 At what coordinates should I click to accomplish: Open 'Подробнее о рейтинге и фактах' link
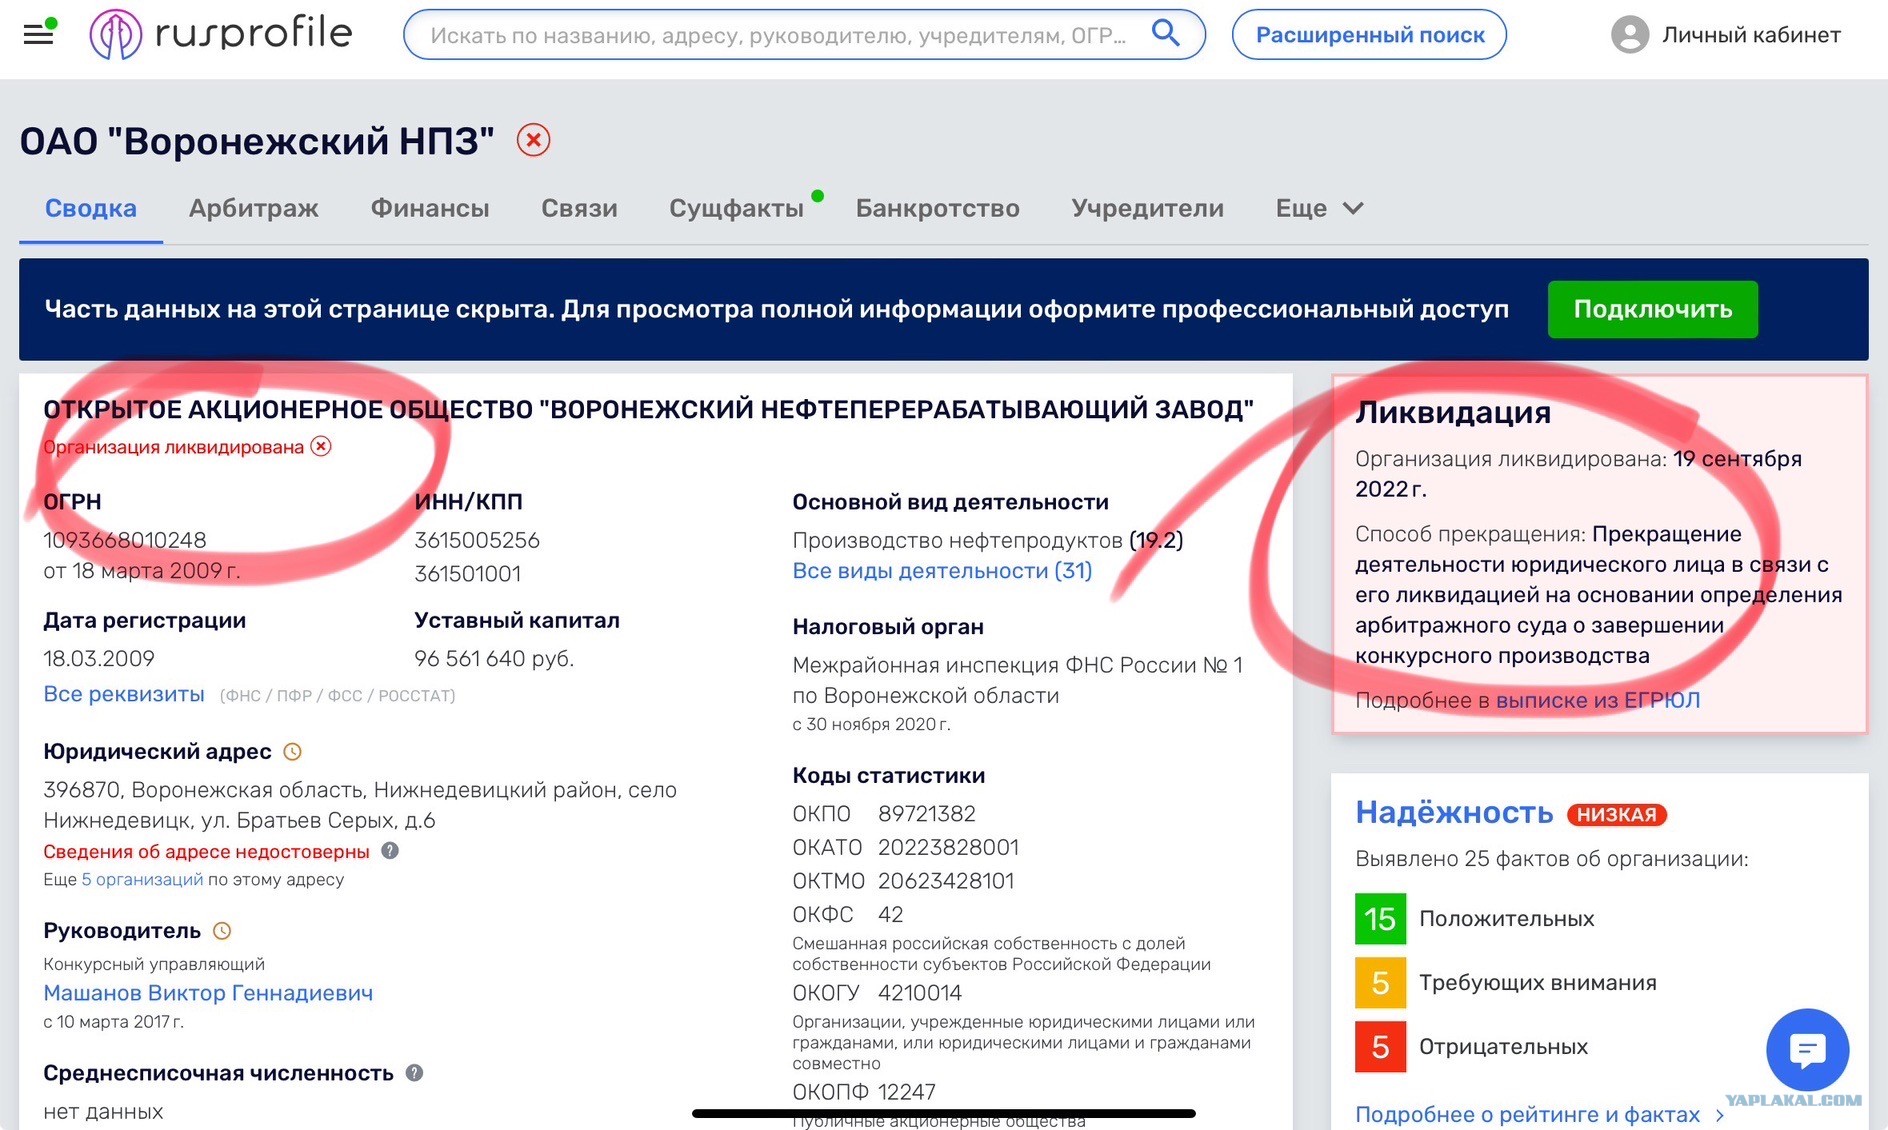point(1527,1115)
